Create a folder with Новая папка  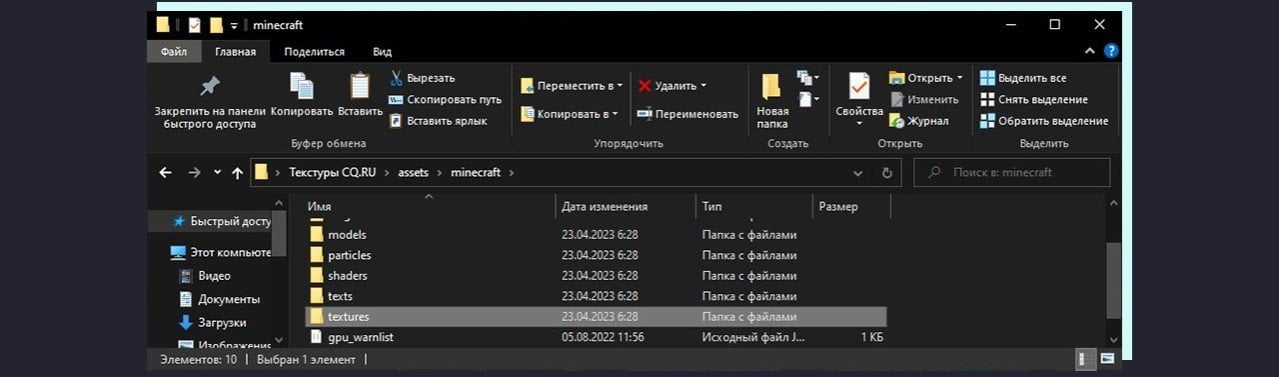pyautogui.click(x=772, y=100)
